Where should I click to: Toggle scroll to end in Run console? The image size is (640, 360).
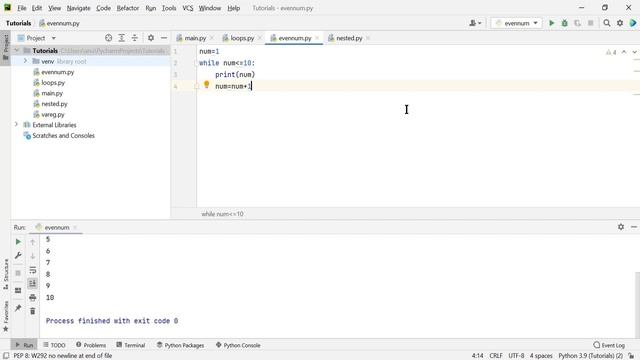[33, 284]
